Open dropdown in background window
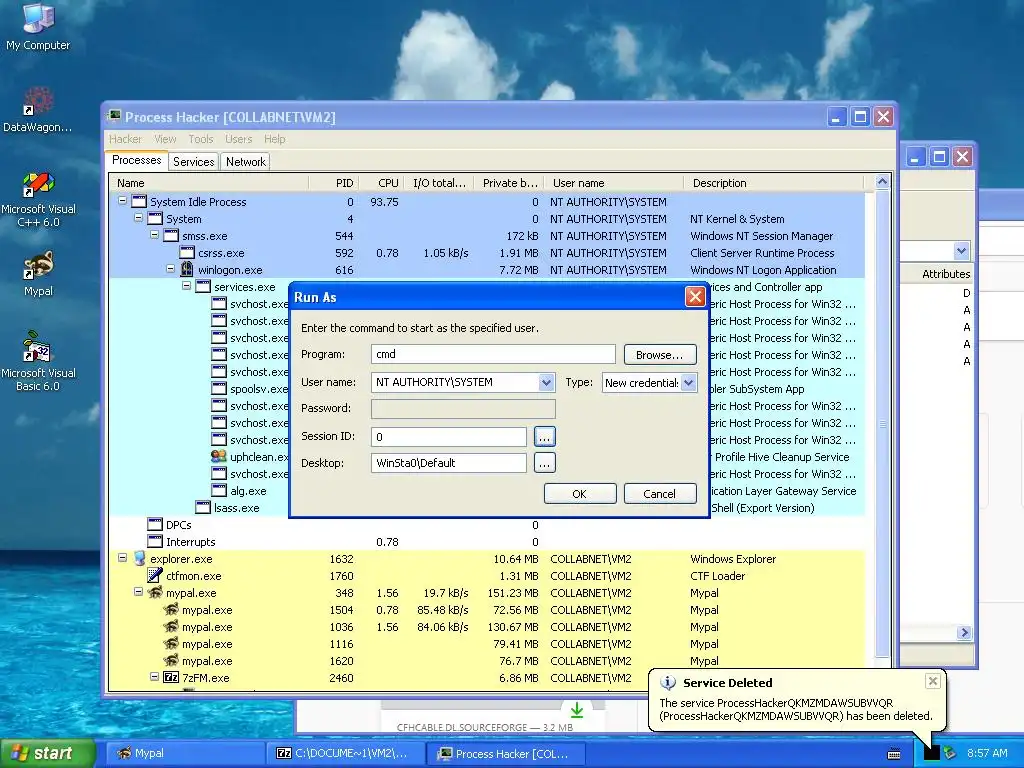The width and height of the screenshot is (1024, 768). click(x=961, y=251)
